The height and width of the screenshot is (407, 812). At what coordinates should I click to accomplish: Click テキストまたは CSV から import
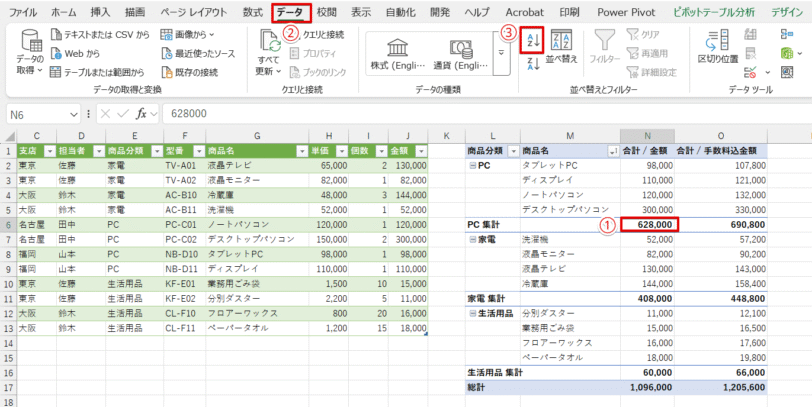[x=100, y=35]
